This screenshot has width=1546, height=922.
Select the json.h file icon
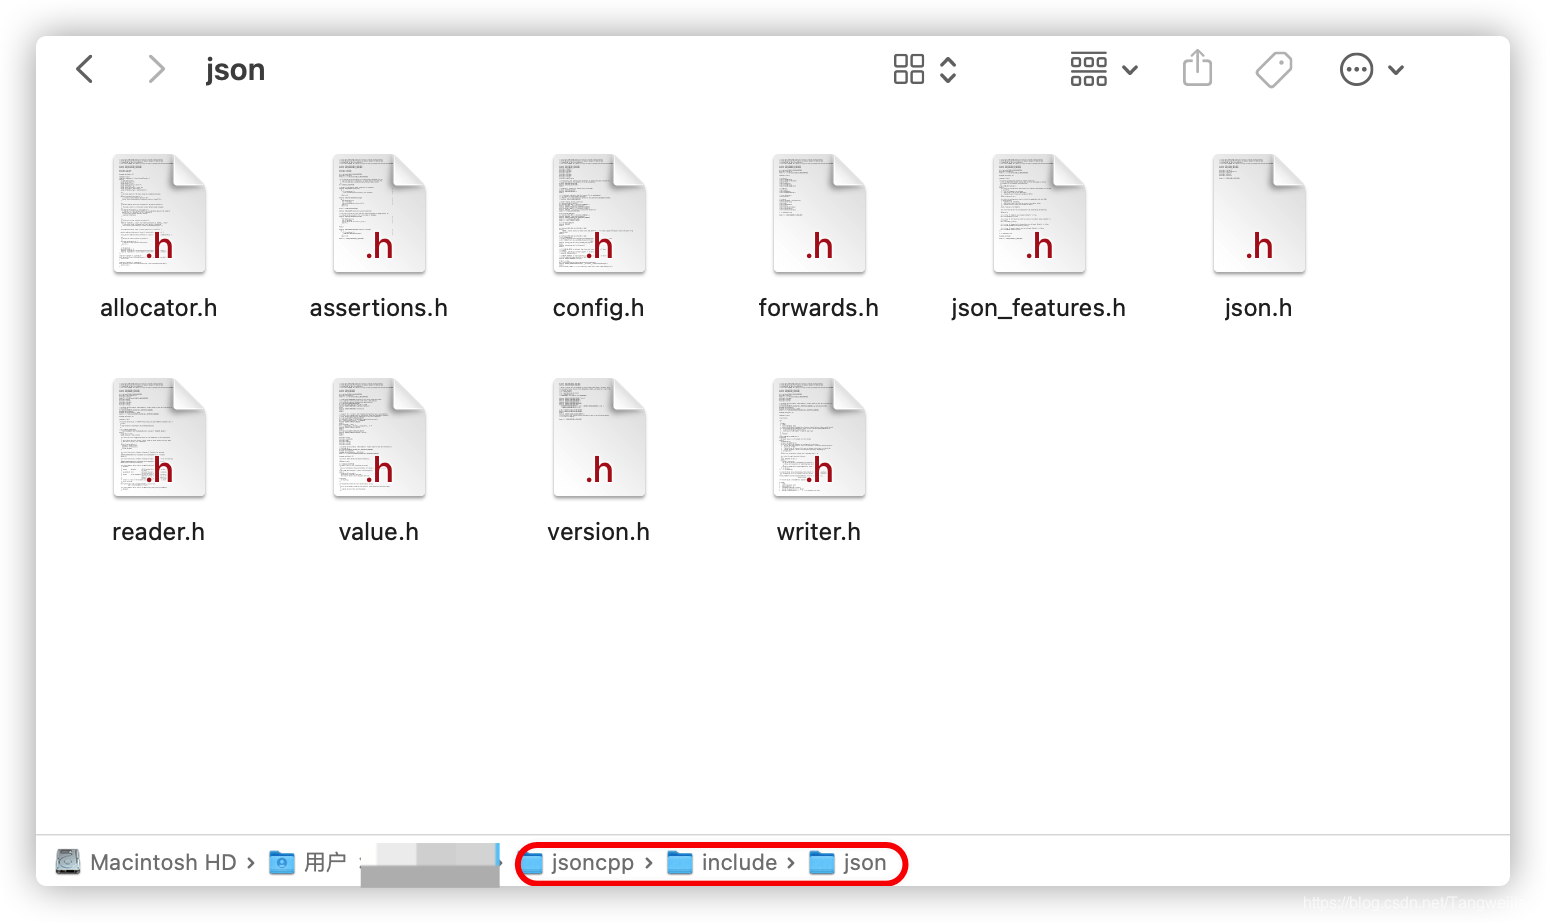tap(1259, 214)
